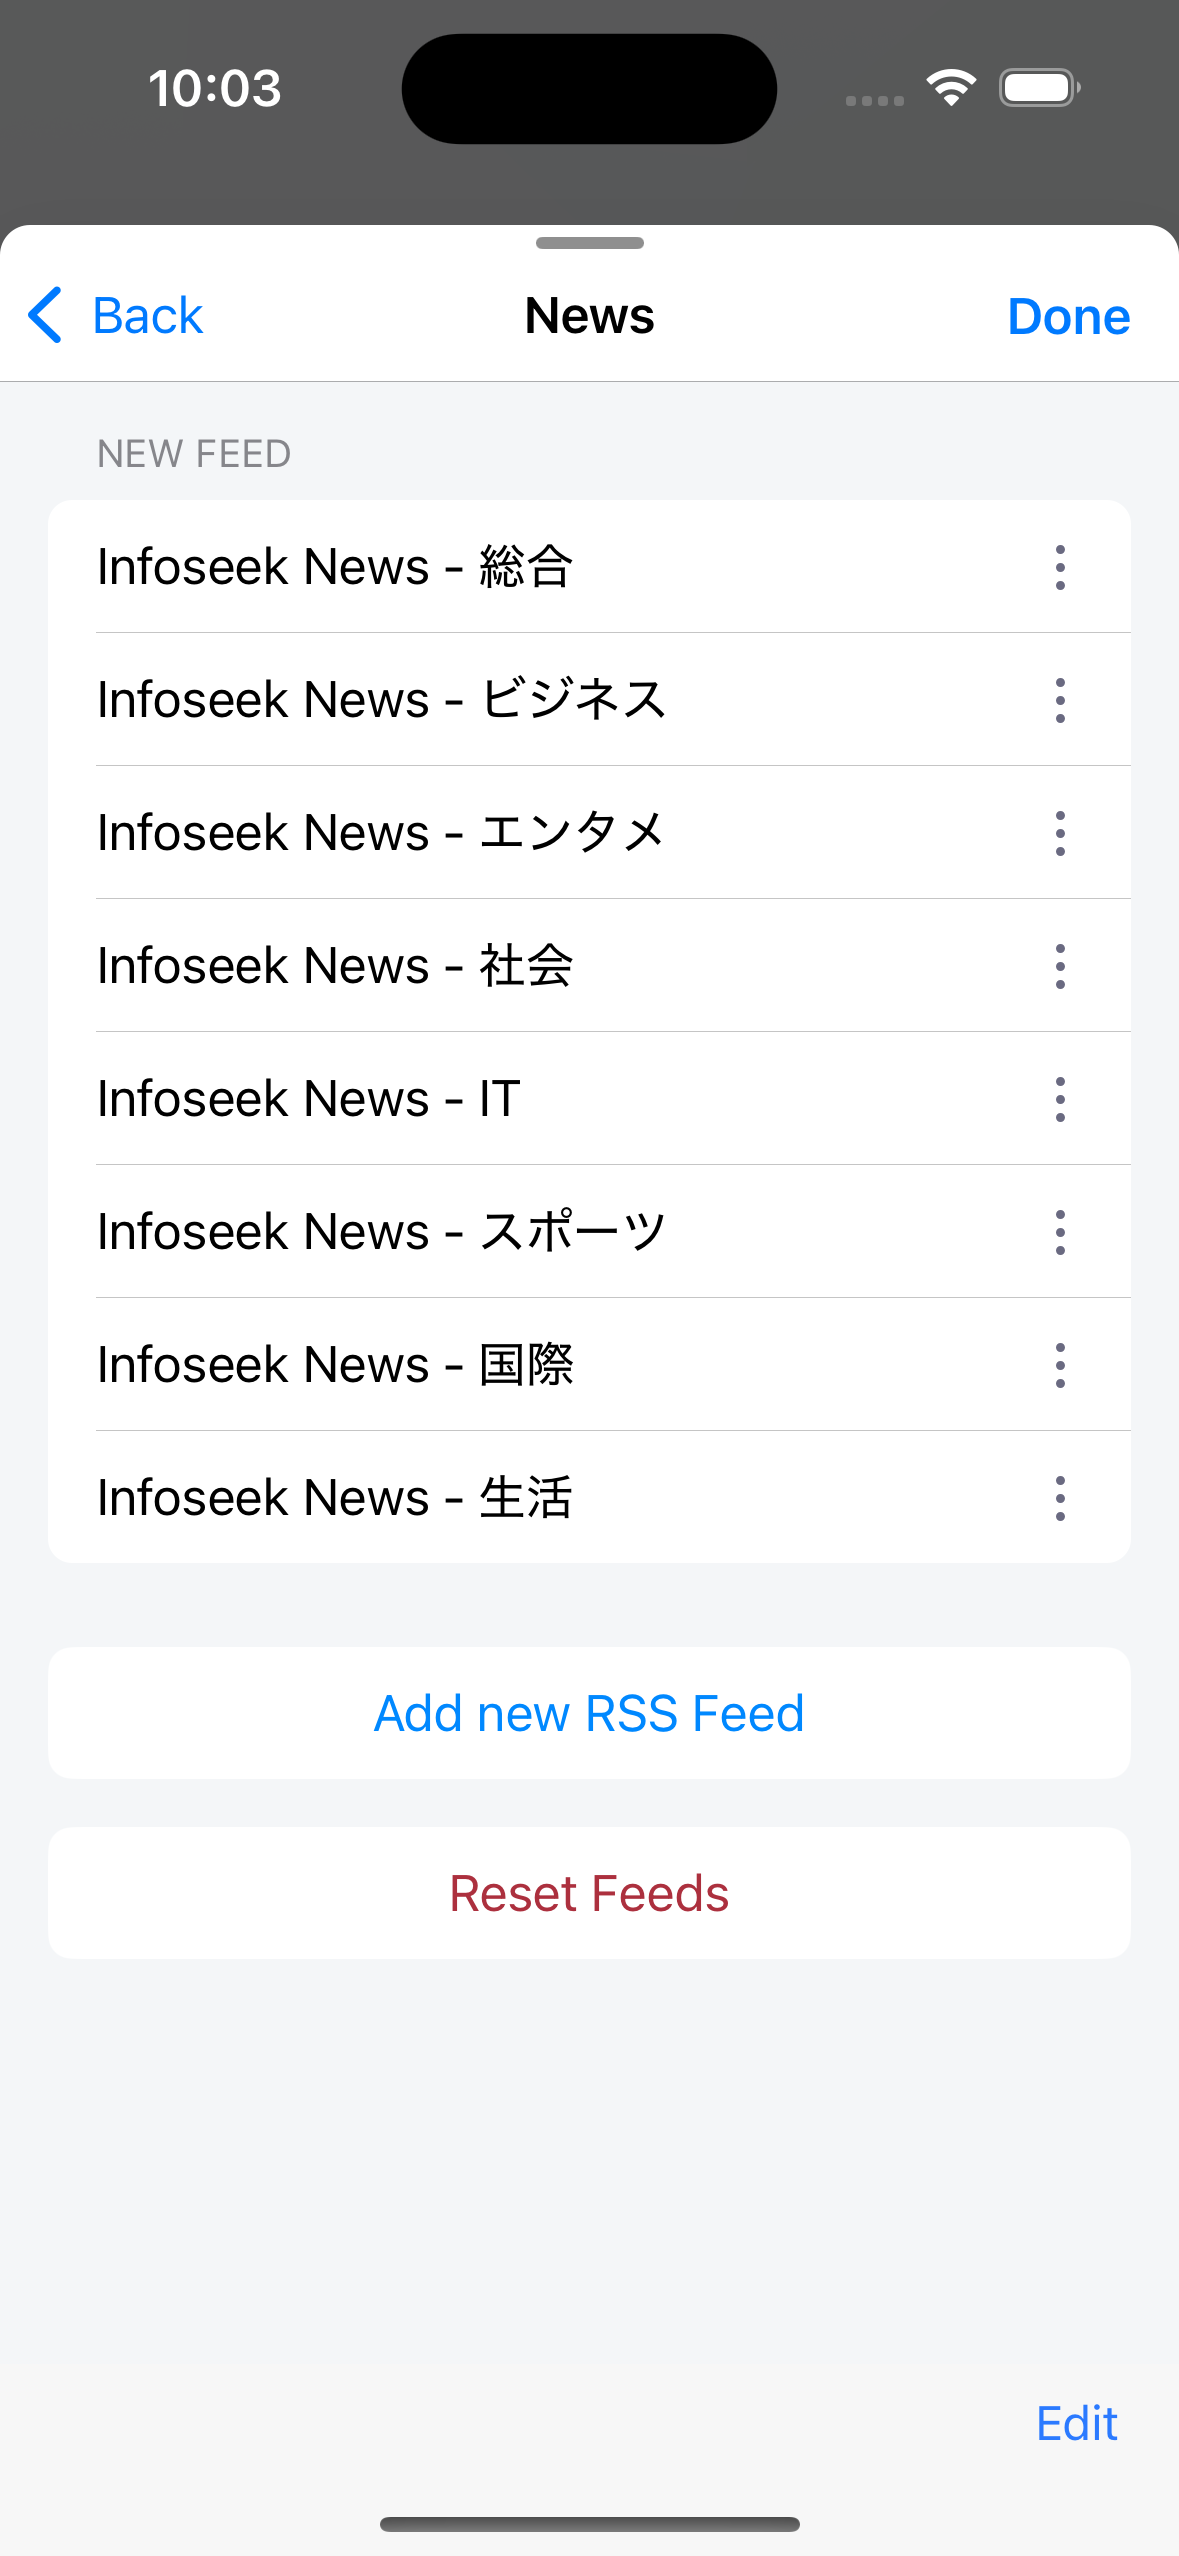Screen dimensions: 1179x2556
Task: Open three-dot menu for Infoseek News - IT
Action: click(x=1060, y=1099)
